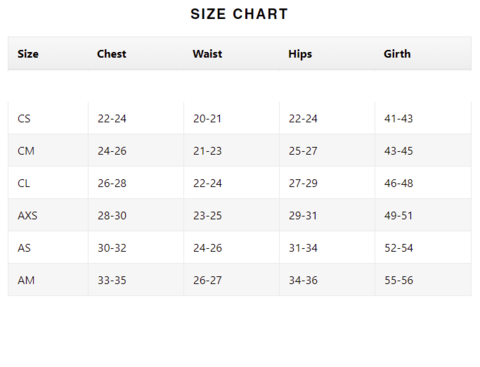This screenshot has height=367, width=480.
Task: Click the Waist column header
Action: click(x=207, y=54)
